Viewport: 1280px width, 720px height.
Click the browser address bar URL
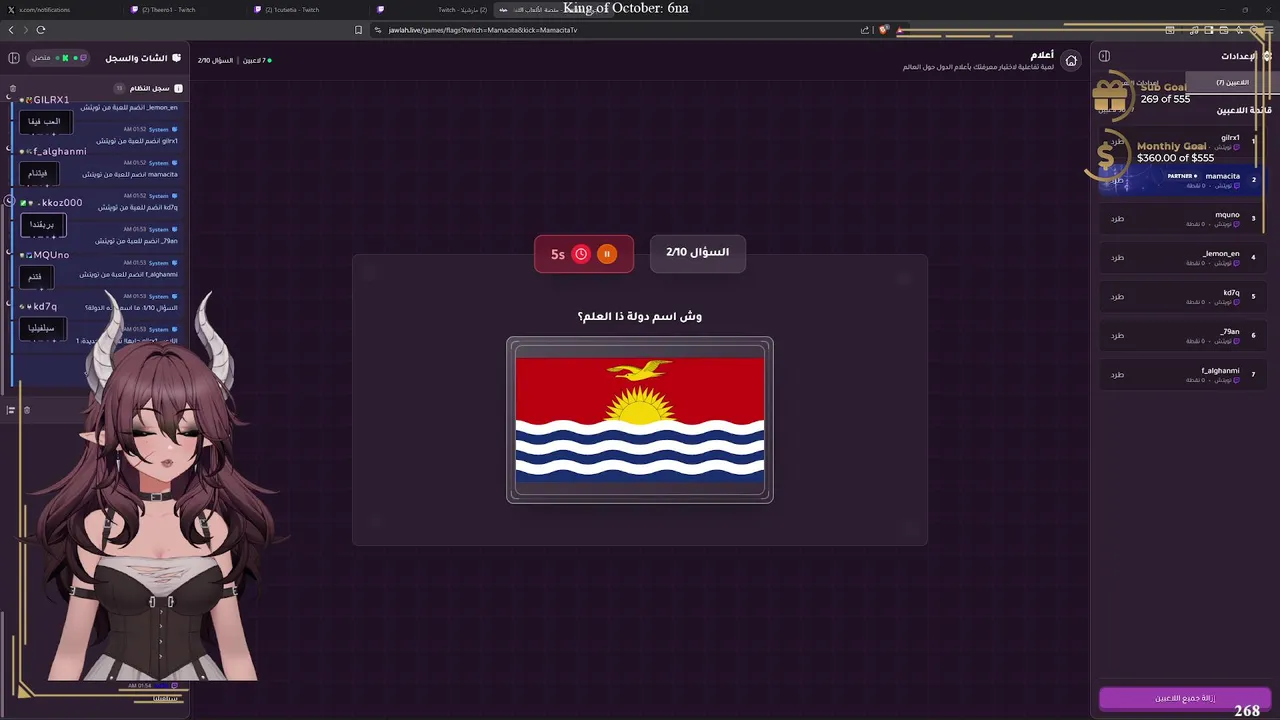(483, 30)
